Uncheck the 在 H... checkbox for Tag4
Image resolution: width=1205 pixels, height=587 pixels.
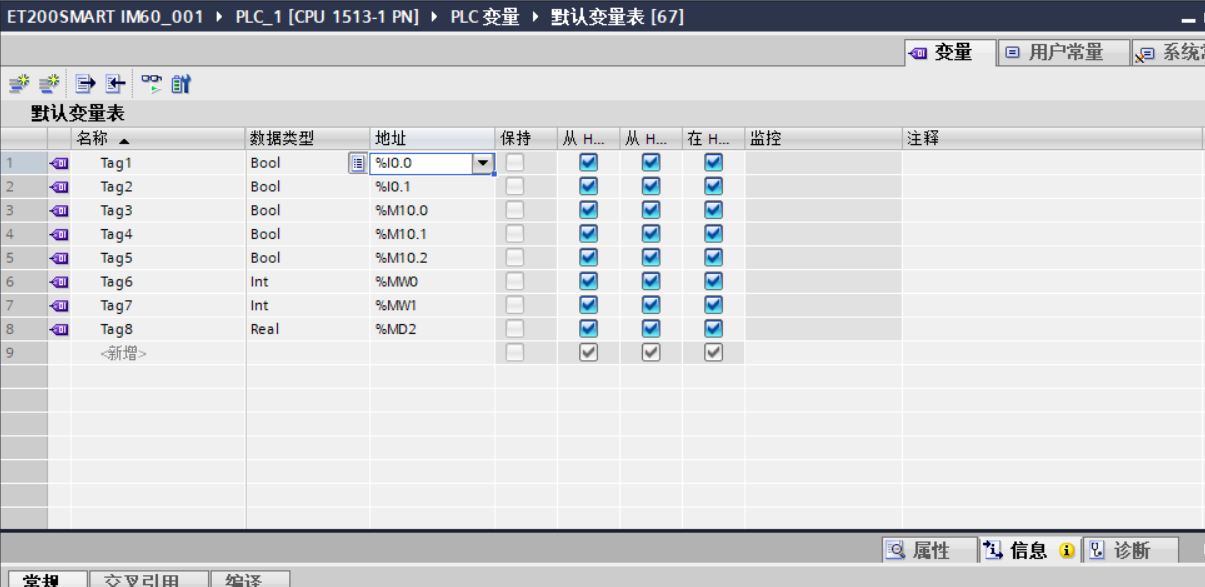coord(713,234)
